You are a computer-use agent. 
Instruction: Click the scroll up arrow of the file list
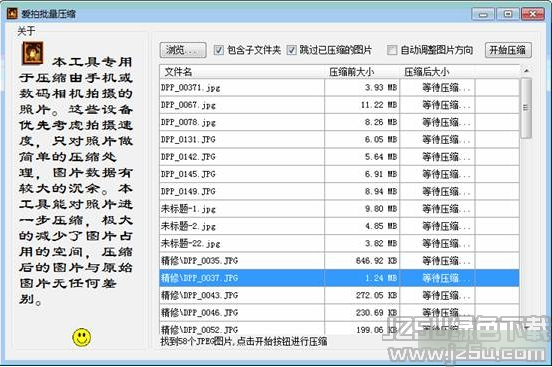tap(526, 70)
